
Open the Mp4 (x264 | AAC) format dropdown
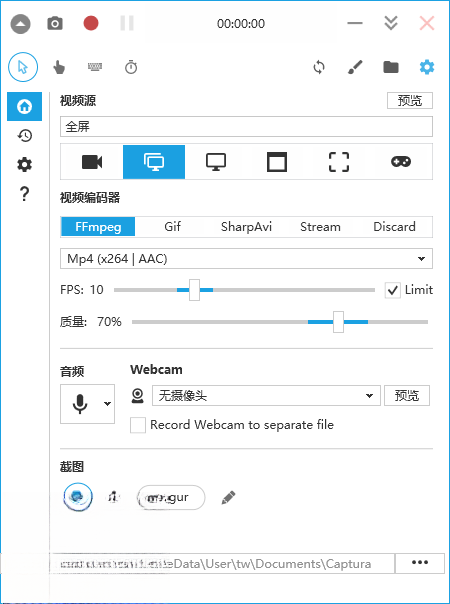coord(246,258)
